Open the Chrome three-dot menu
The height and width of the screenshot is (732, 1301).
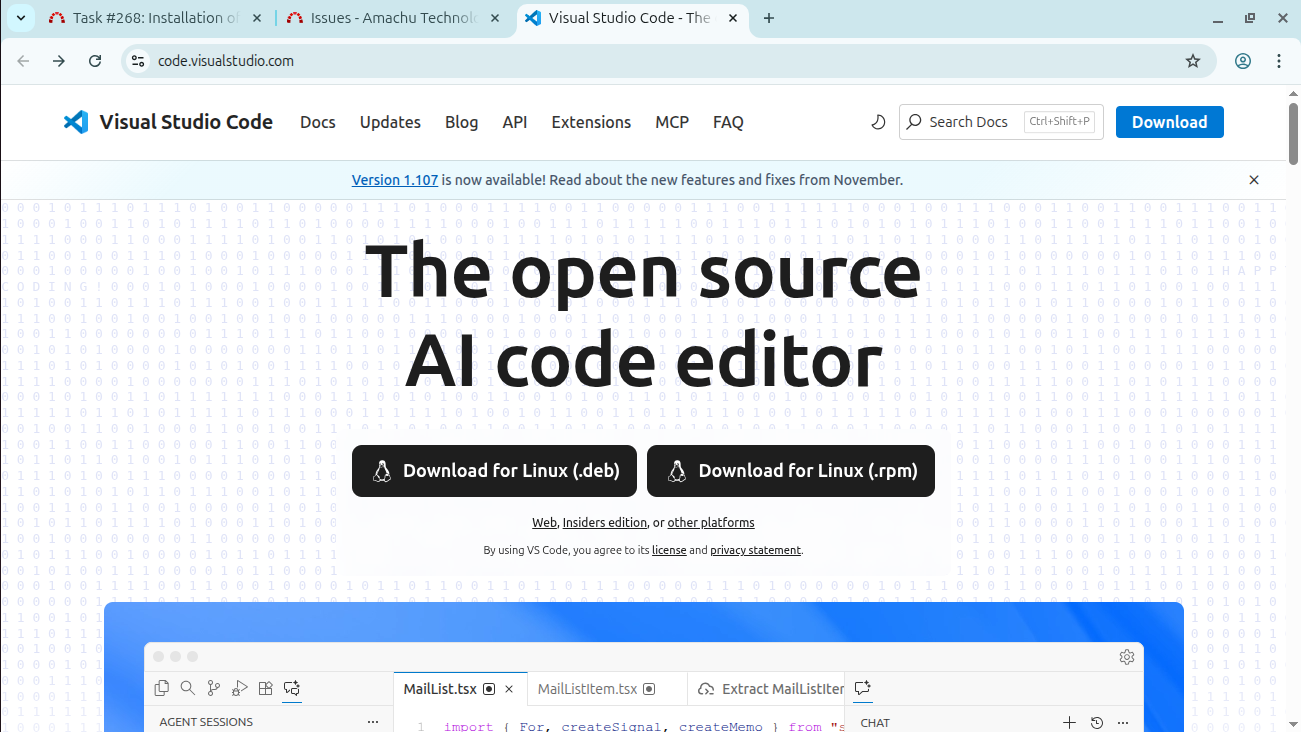click(x=1279, y=61)
